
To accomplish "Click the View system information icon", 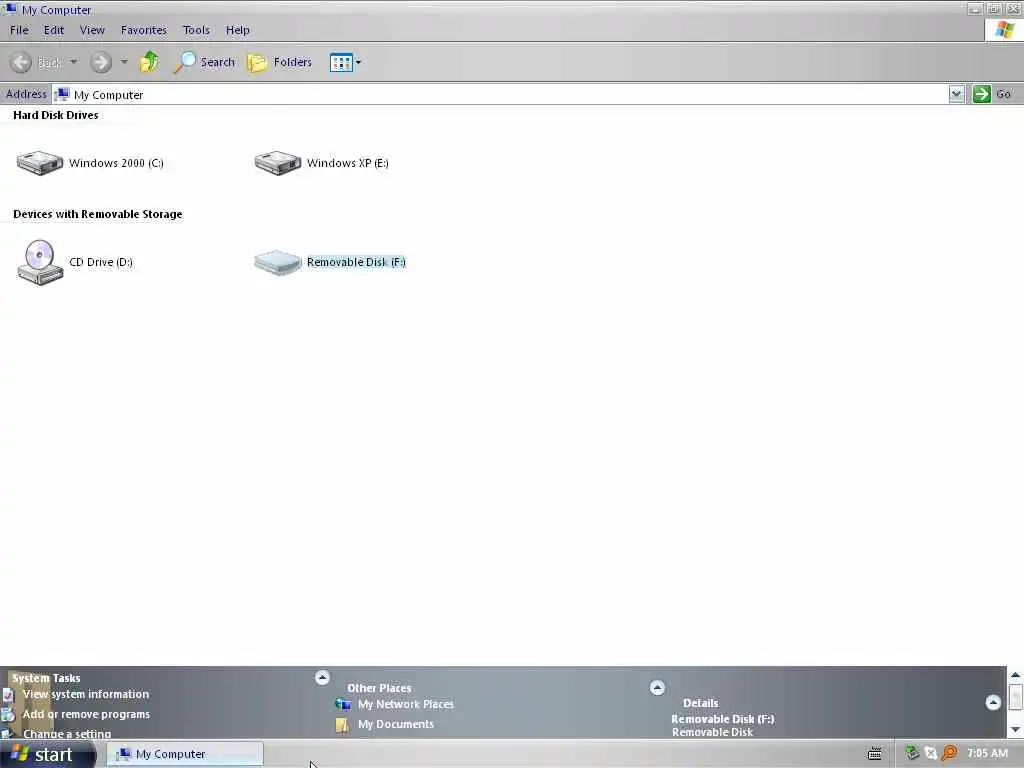I will [8, 695].
